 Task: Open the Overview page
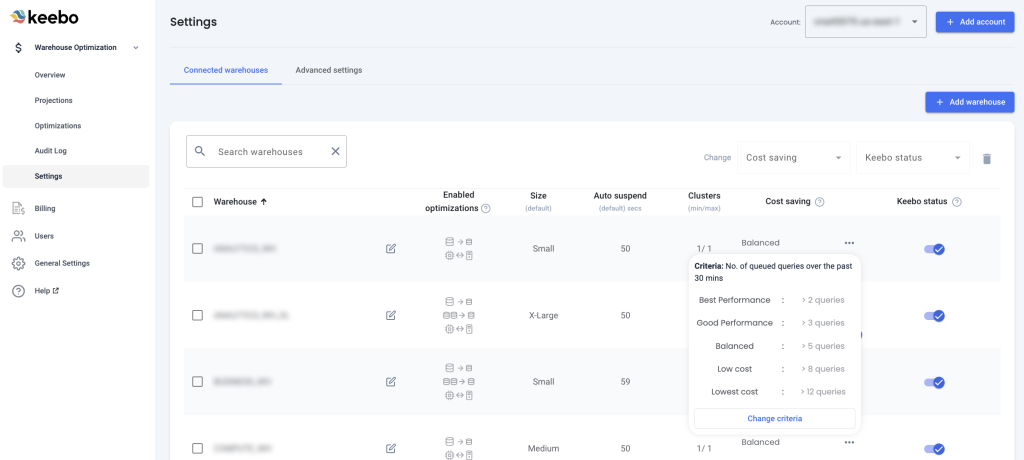pos(50,75)
